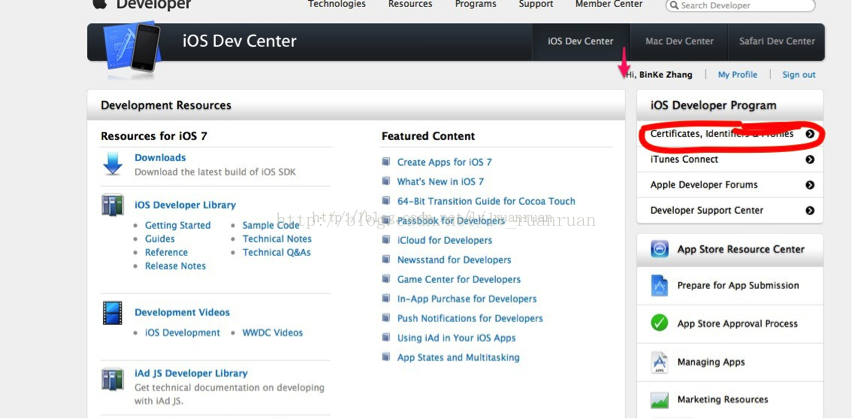The width and height of the screenshot is (852, 419).
Task: Click the Downloads blue arrow icon
Action: (x=112, y=164)
